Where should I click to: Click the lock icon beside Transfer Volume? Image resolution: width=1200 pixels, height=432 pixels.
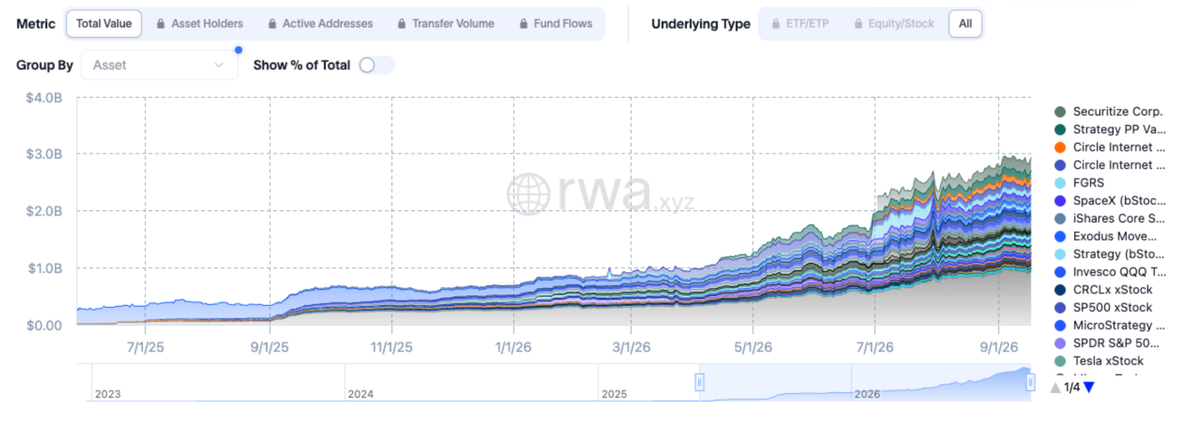click(x=401, y=23)
